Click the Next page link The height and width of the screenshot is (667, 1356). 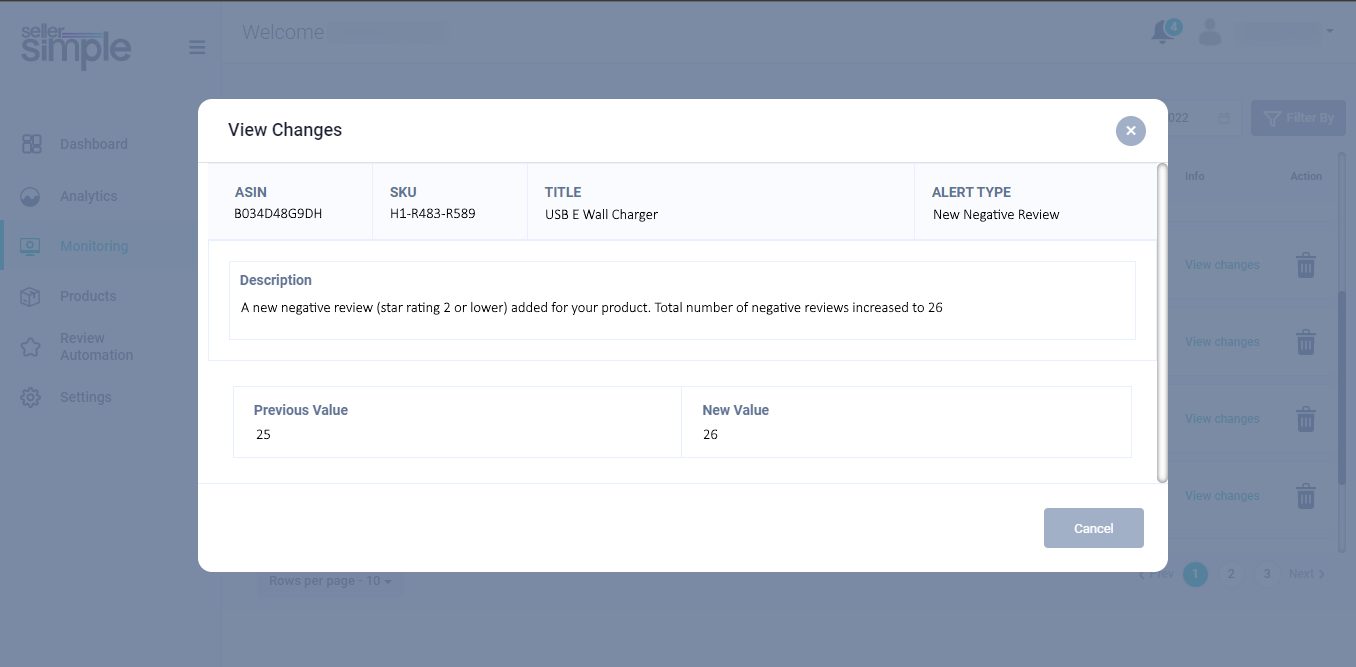click(1306, 574)
